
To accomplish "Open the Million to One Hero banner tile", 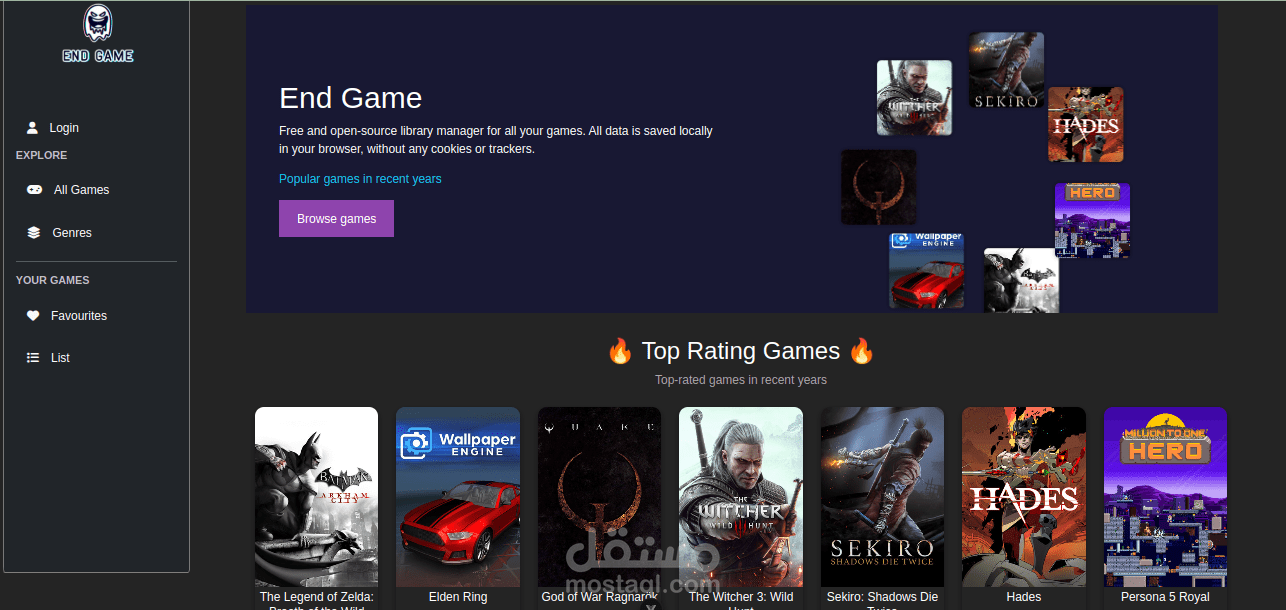I will coord(1092,220).
